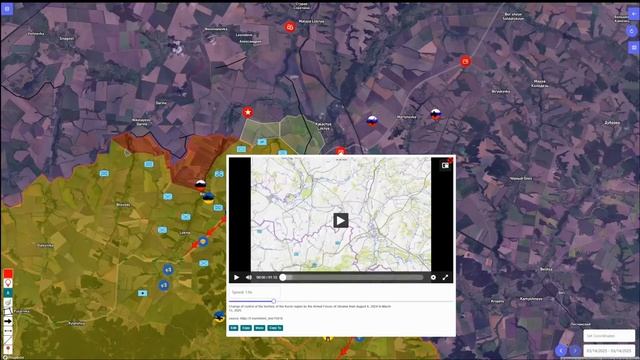Mute the video with the speaker icon
This screenshot has height=360, width=640.
point(249,277)
